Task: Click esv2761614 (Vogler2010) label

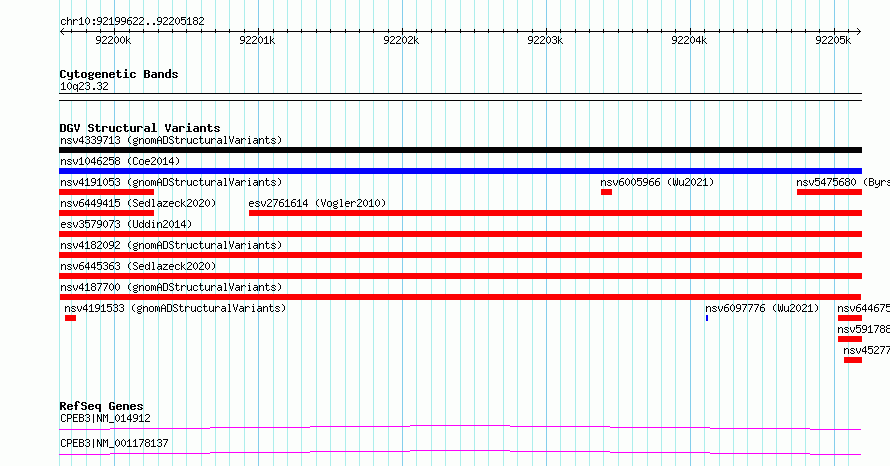Action: click(317, 203)
